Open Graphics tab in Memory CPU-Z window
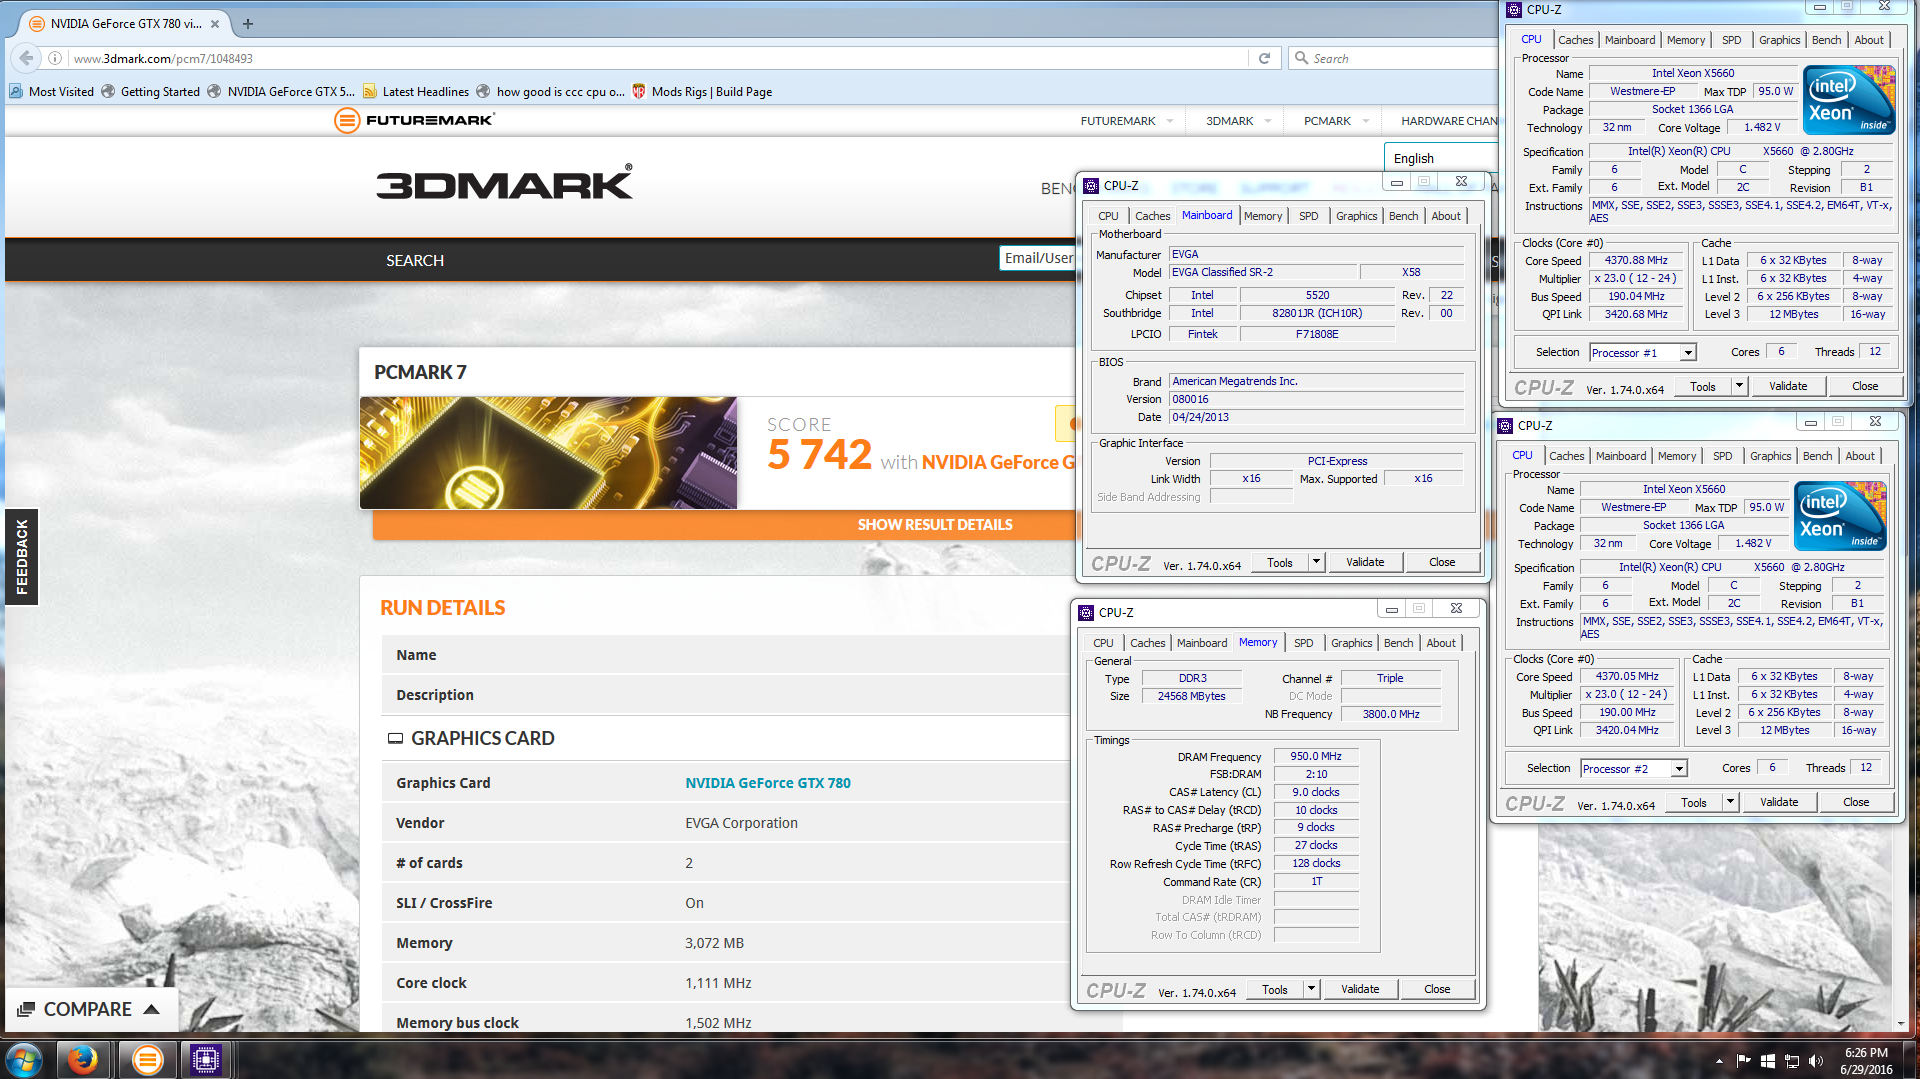The image size is (1920, 1079). [x=1351, y=643]
